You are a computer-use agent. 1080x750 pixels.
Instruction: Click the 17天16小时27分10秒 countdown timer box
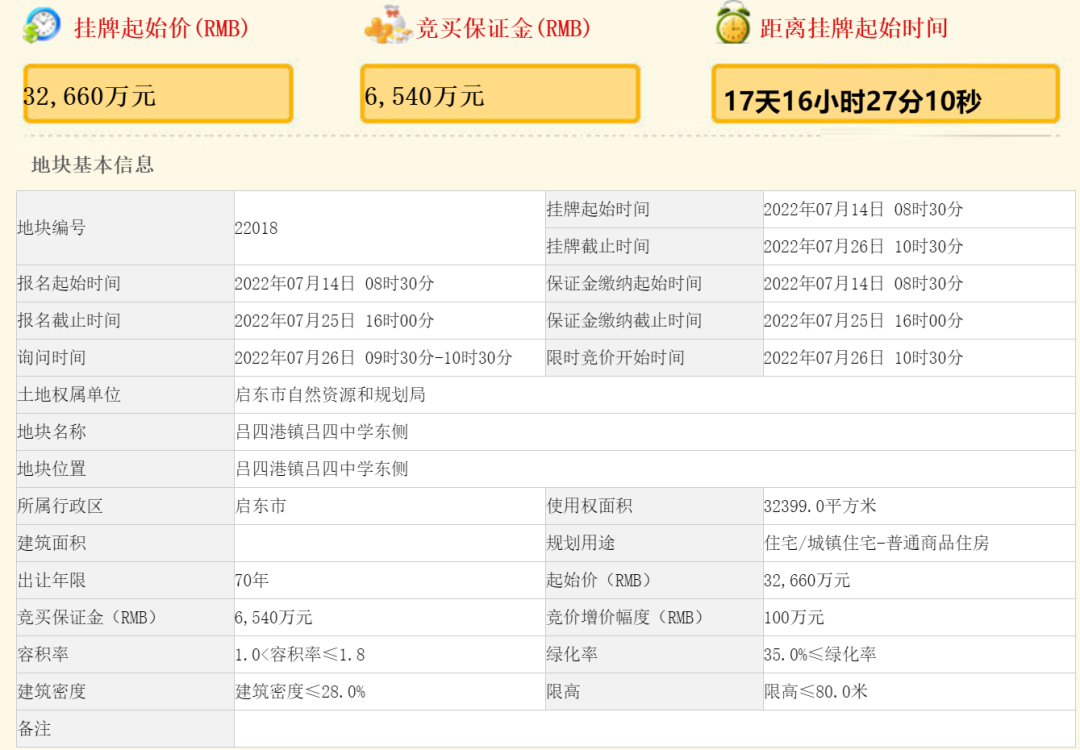point(885,94)
